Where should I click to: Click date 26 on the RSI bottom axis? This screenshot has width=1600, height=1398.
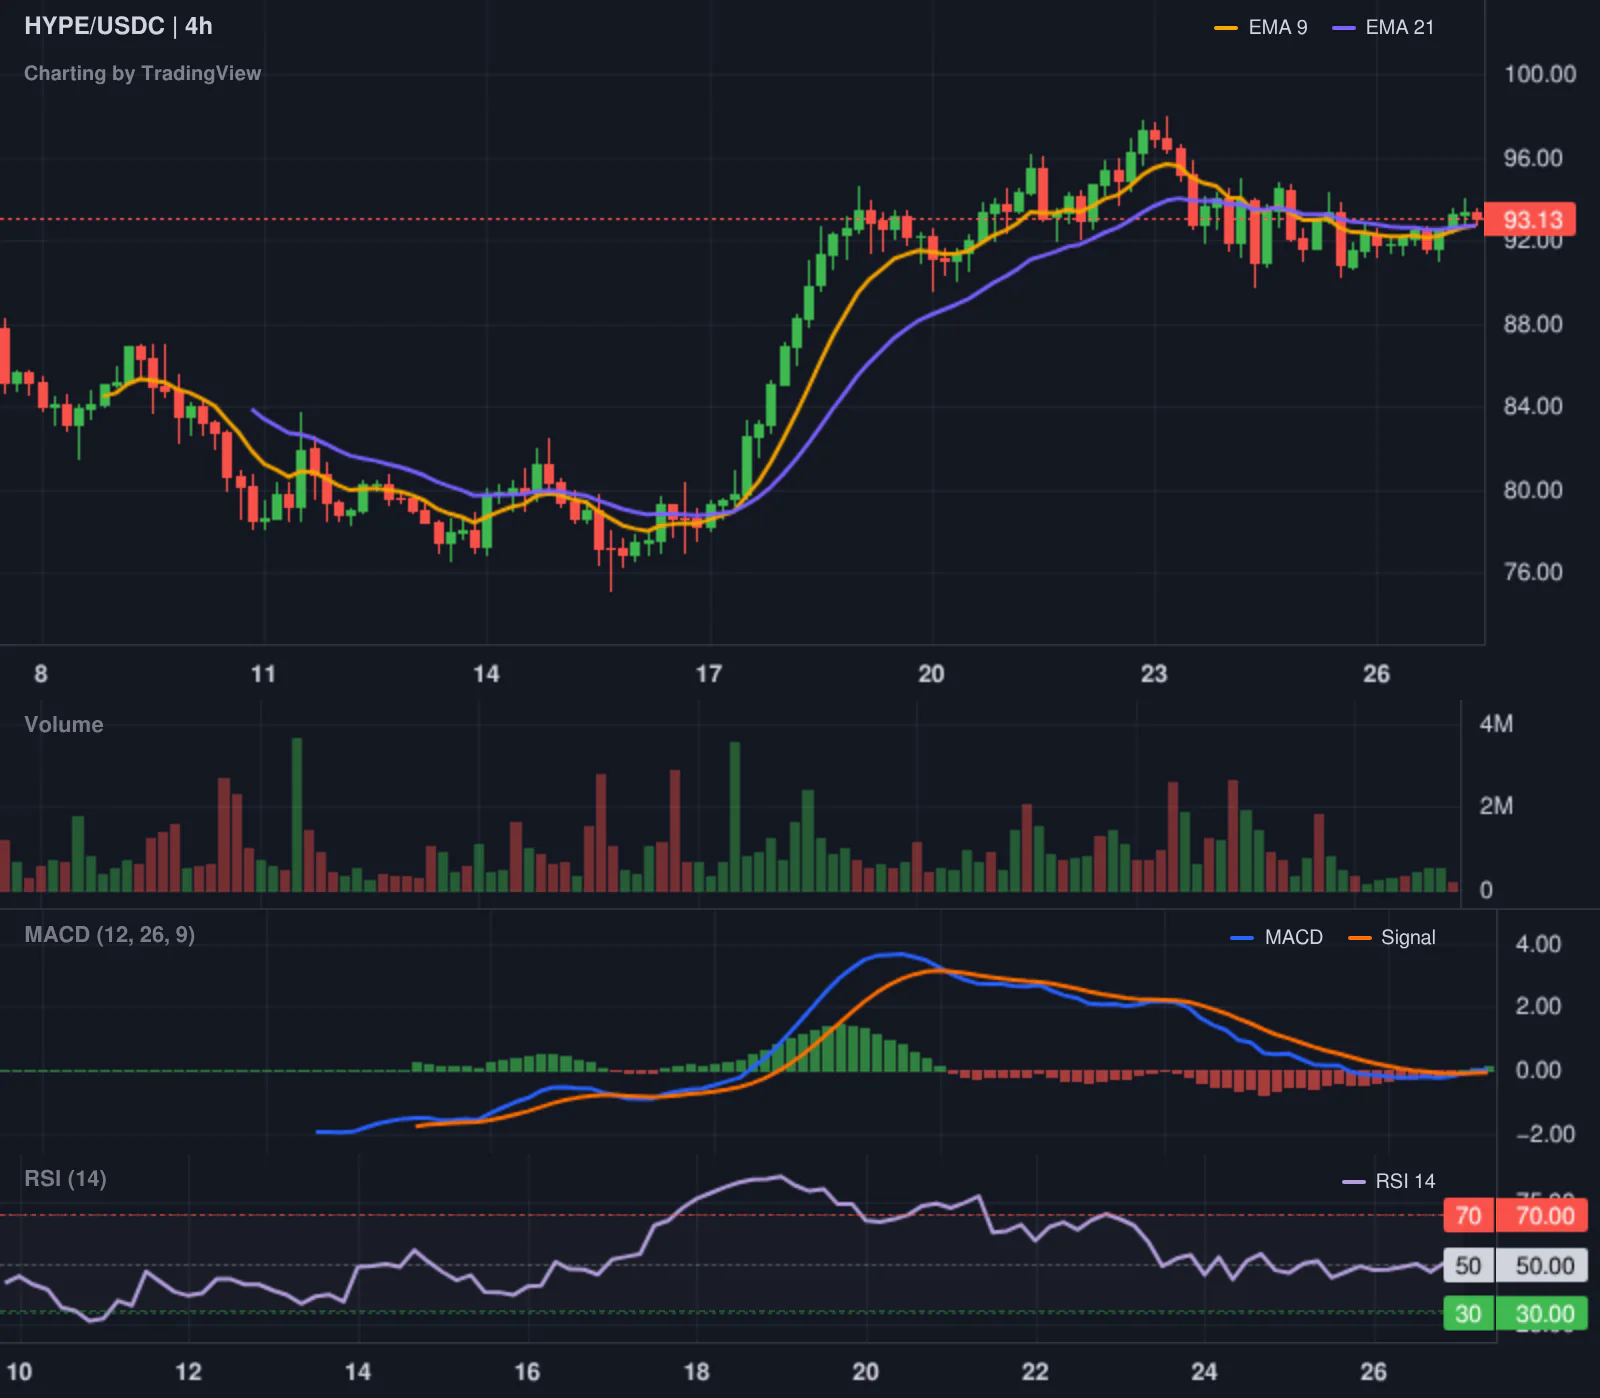point(1374,1372)
